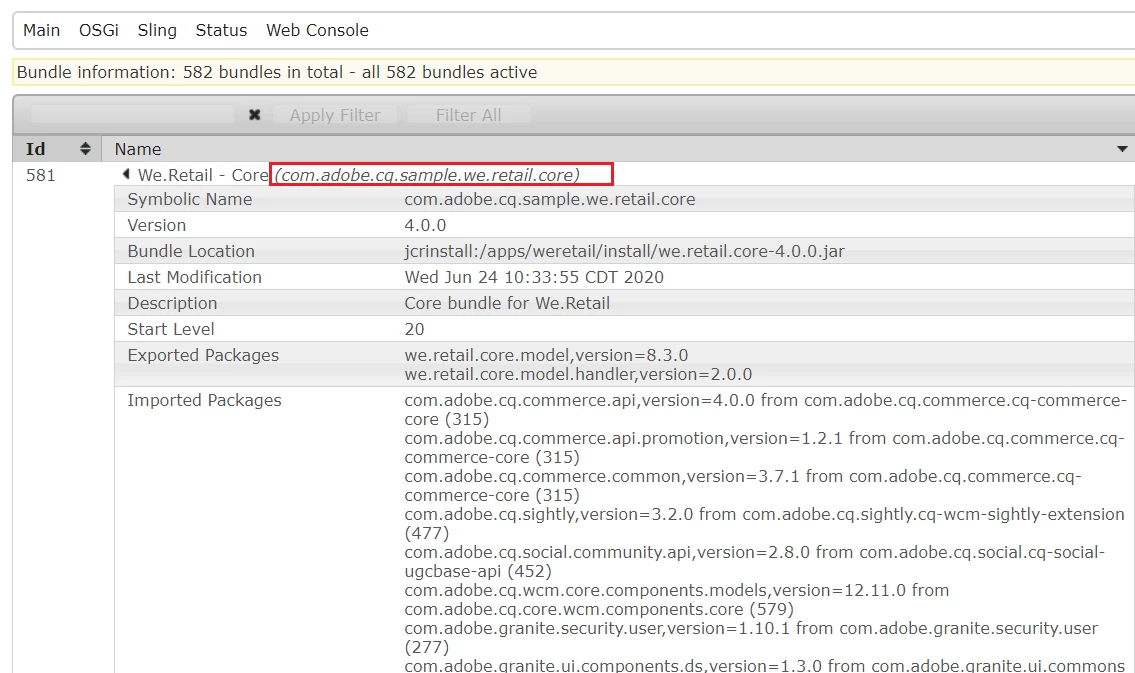1135x673 pixels.
Task: Click the Bundle Location jar path value
Action: tap(624, 251)
